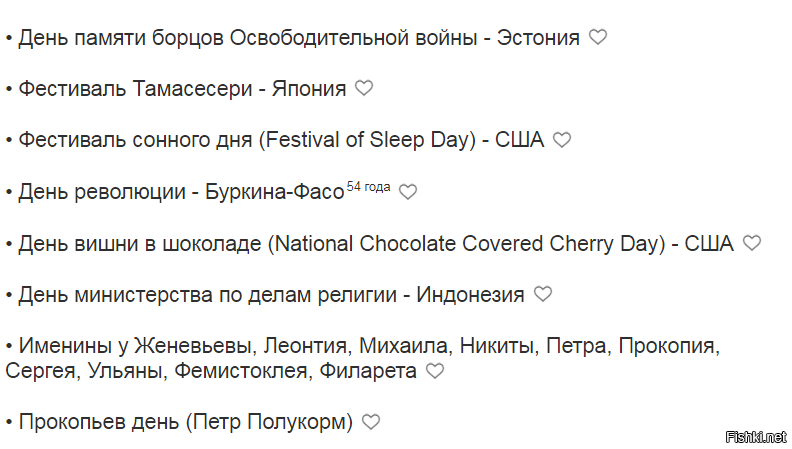Open the Fishki.net watermark link
Viewport: 792px width, 449px height.
pos(756,437)
